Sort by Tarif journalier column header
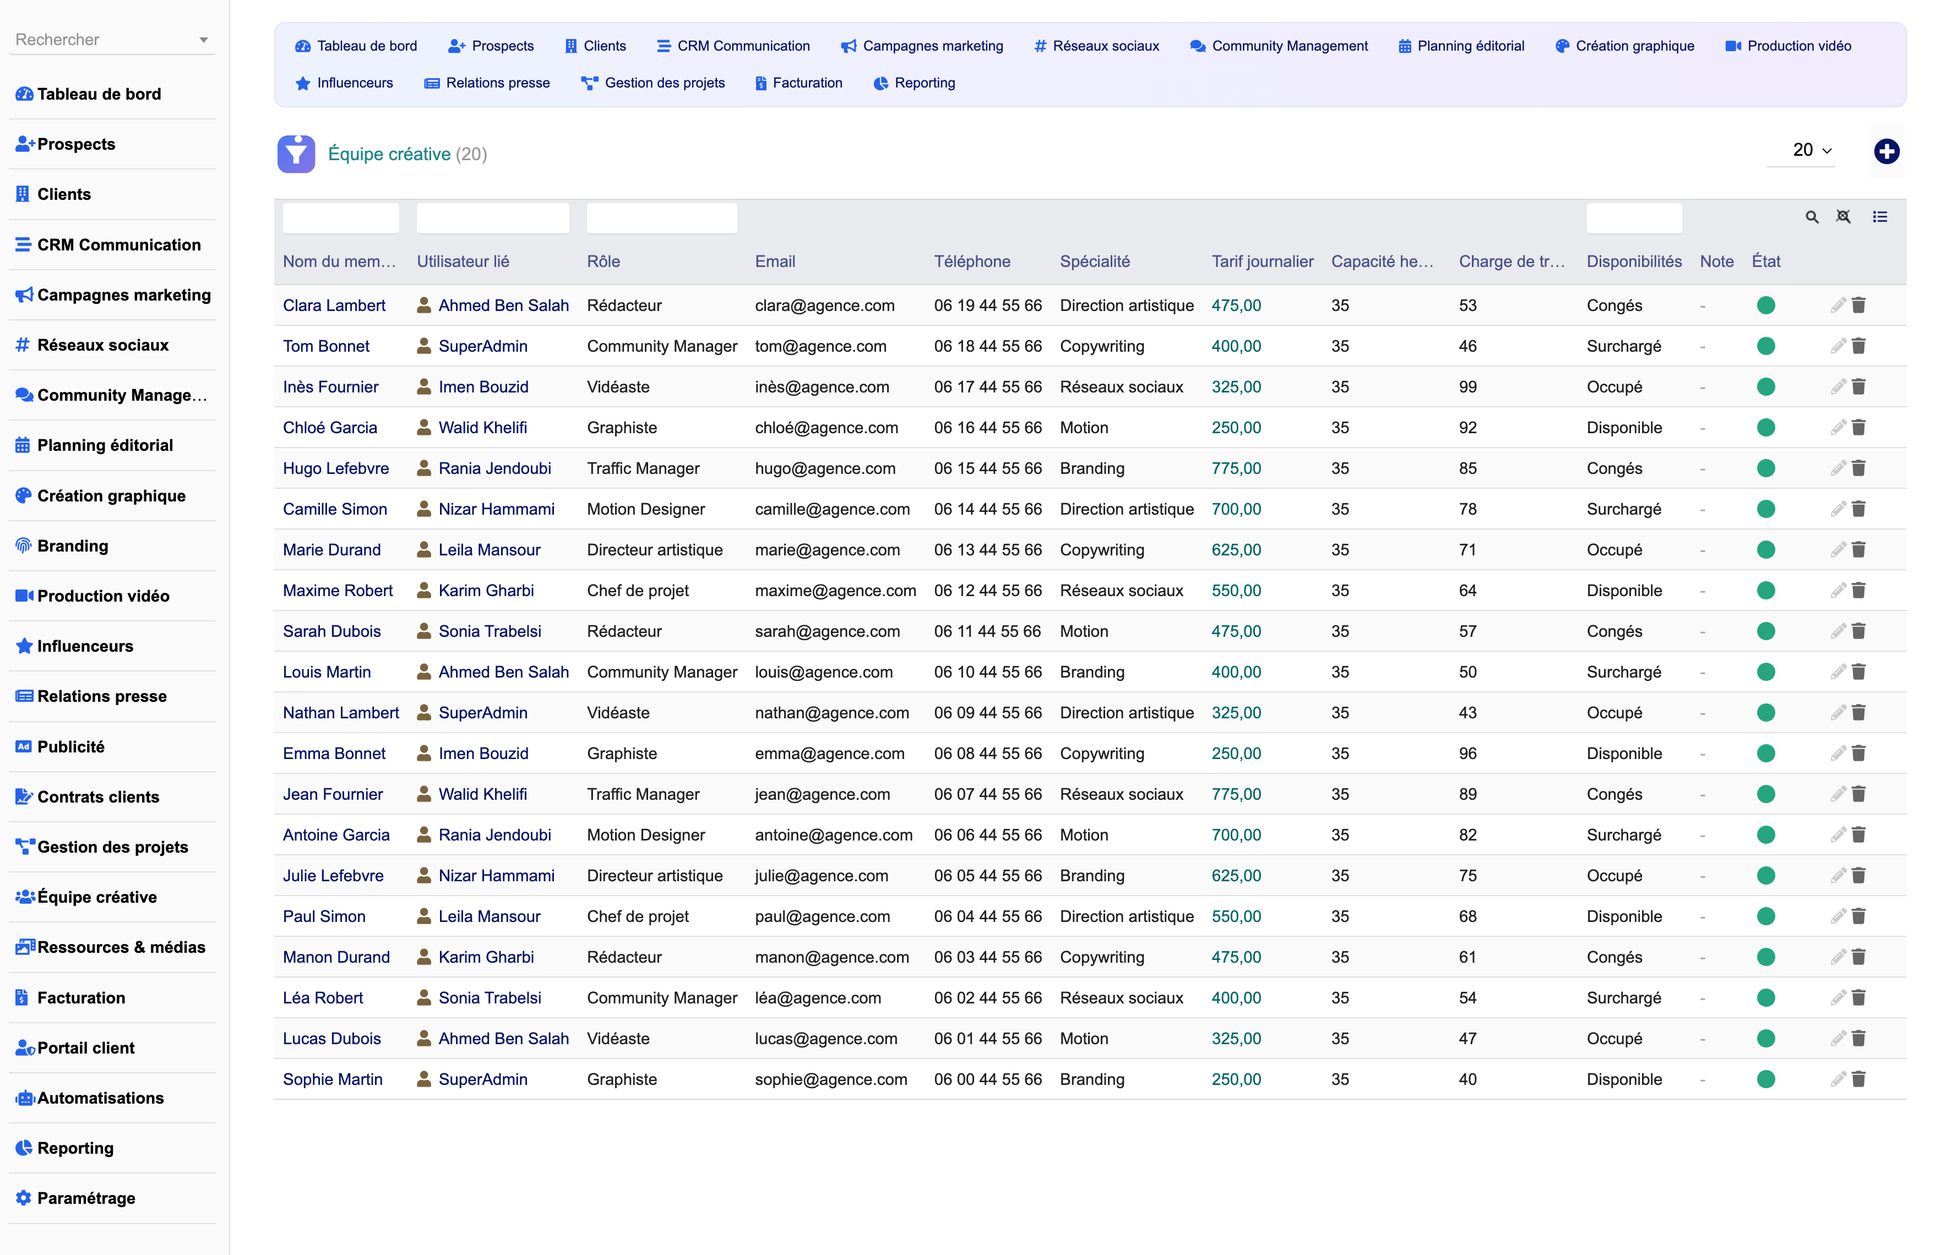The width and height of the screenshot is (1946, 1255). click(1262, 261)
